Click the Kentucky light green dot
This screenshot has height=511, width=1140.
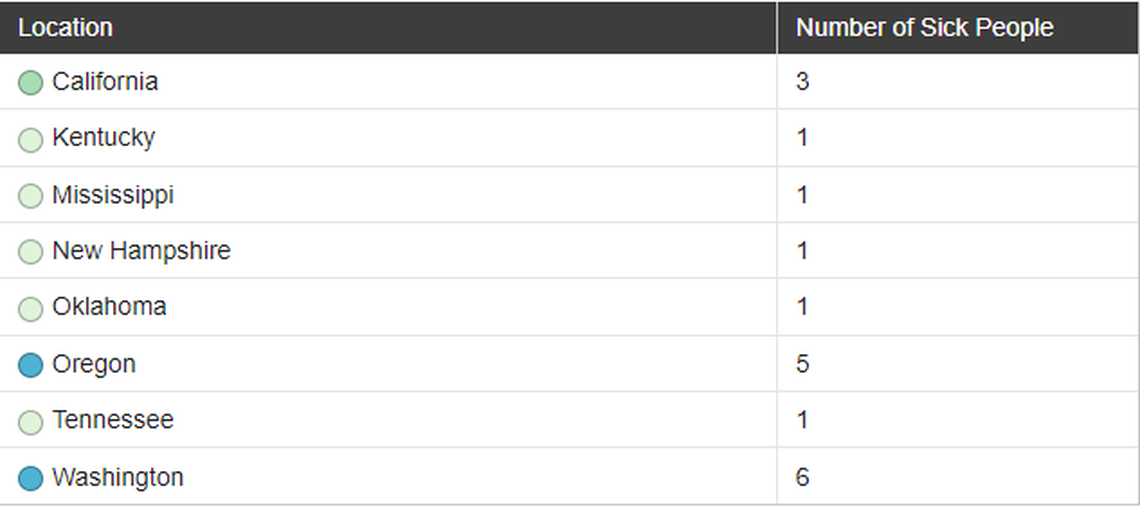[x=31, y=139]
